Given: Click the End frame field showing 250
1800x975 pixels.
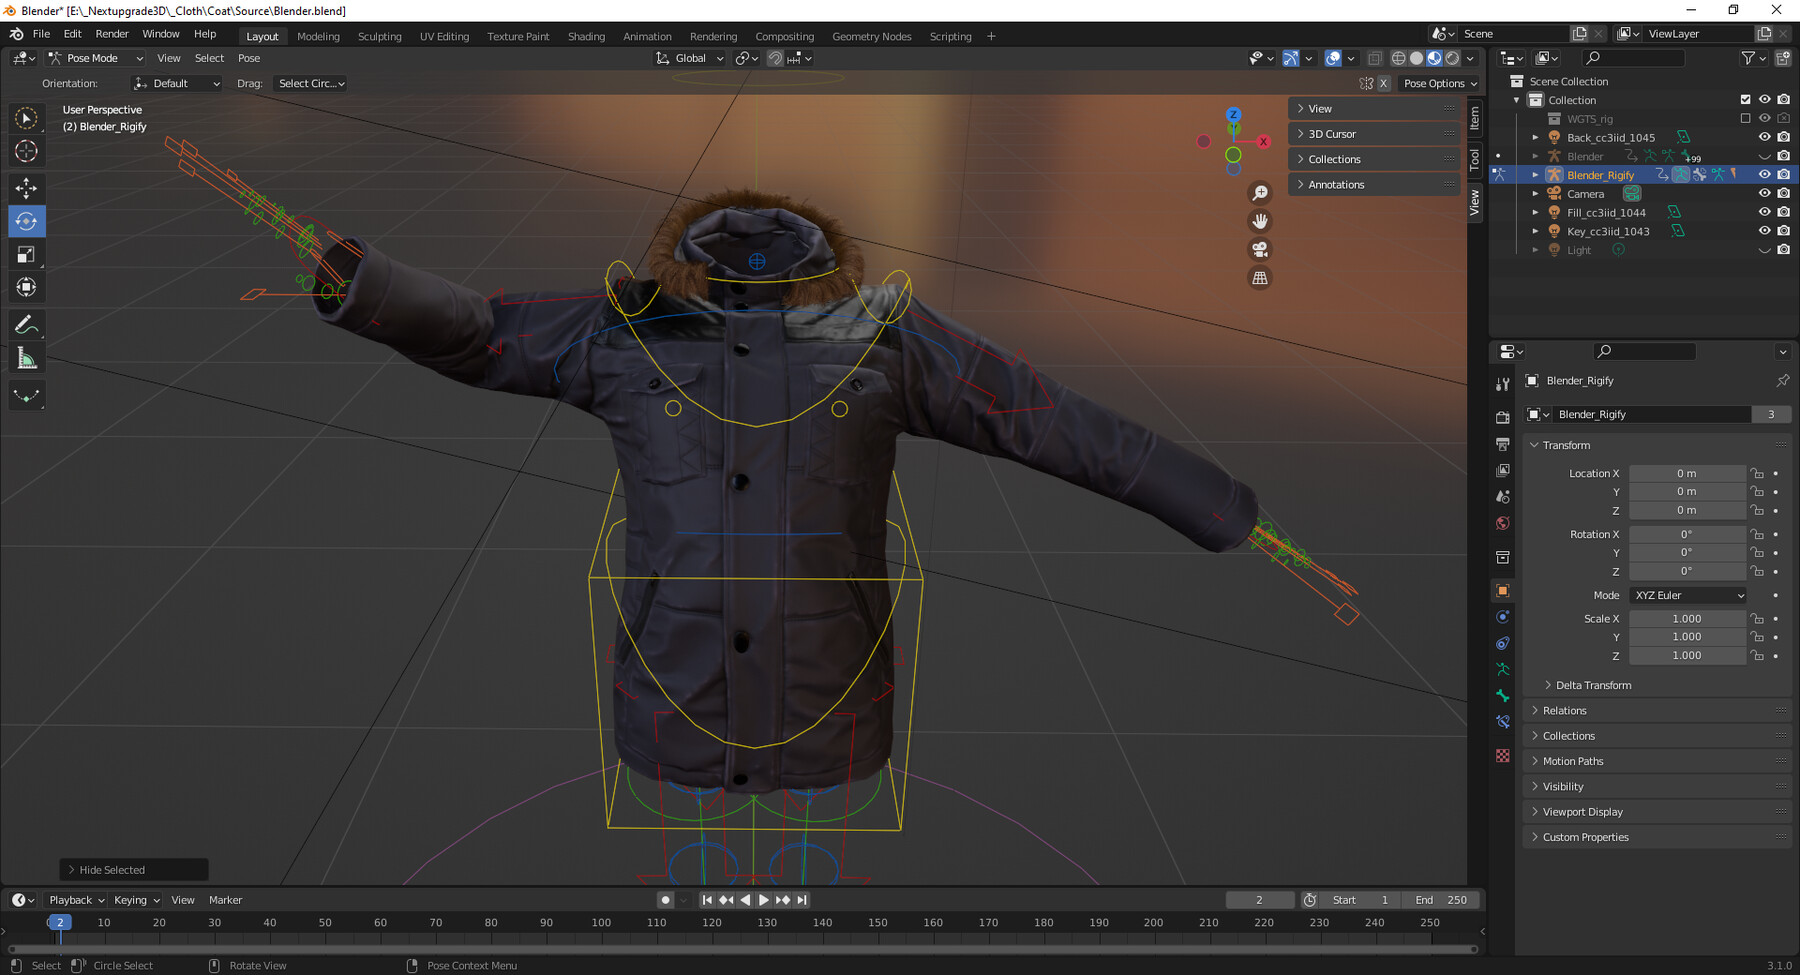Looking at the screenshot, I should pyautogui.click(x=1440, y=900).
